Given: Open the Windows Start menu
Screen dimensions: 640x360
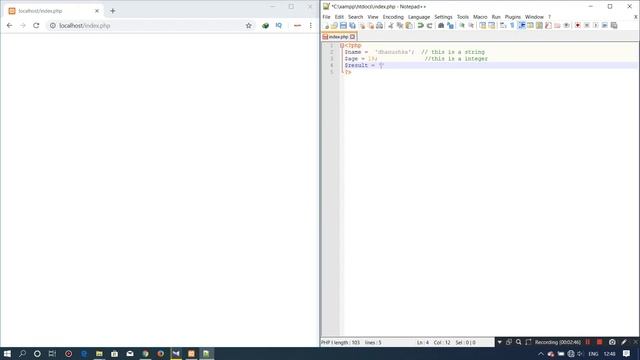Looking at the screenshot, I should pos(7,353).
